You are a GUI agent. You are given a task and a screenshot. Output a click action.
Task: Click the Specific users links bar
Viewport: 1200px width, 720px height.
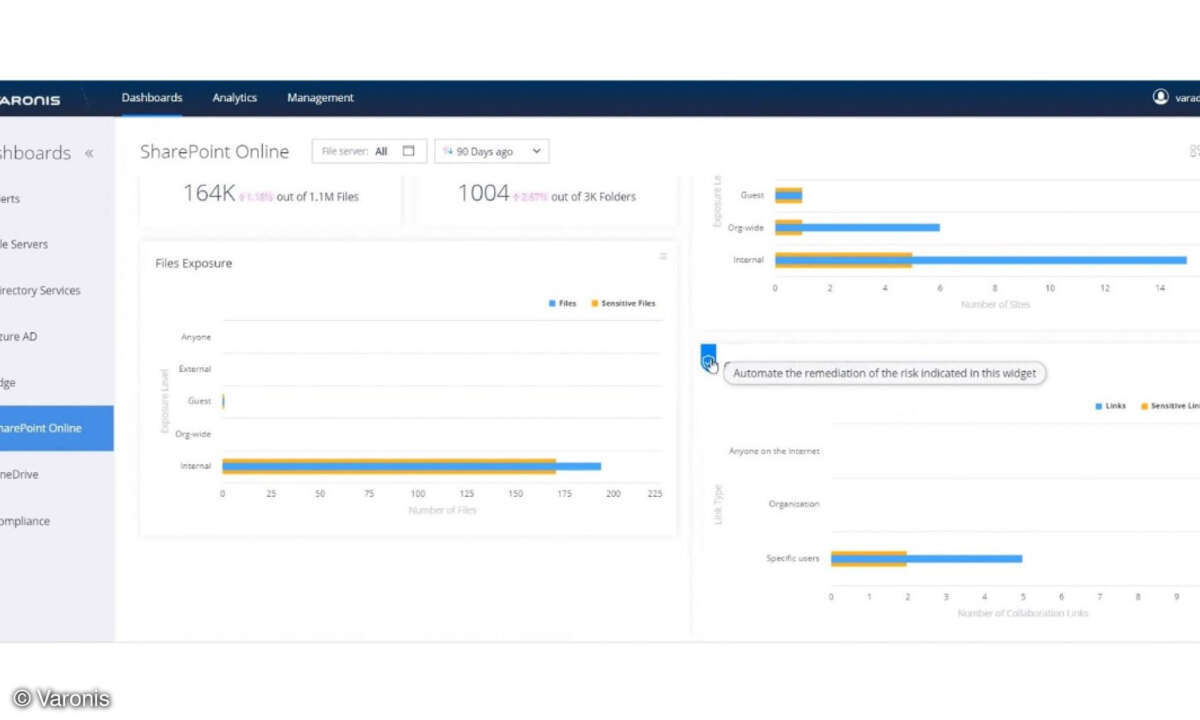tap(926, 558)
